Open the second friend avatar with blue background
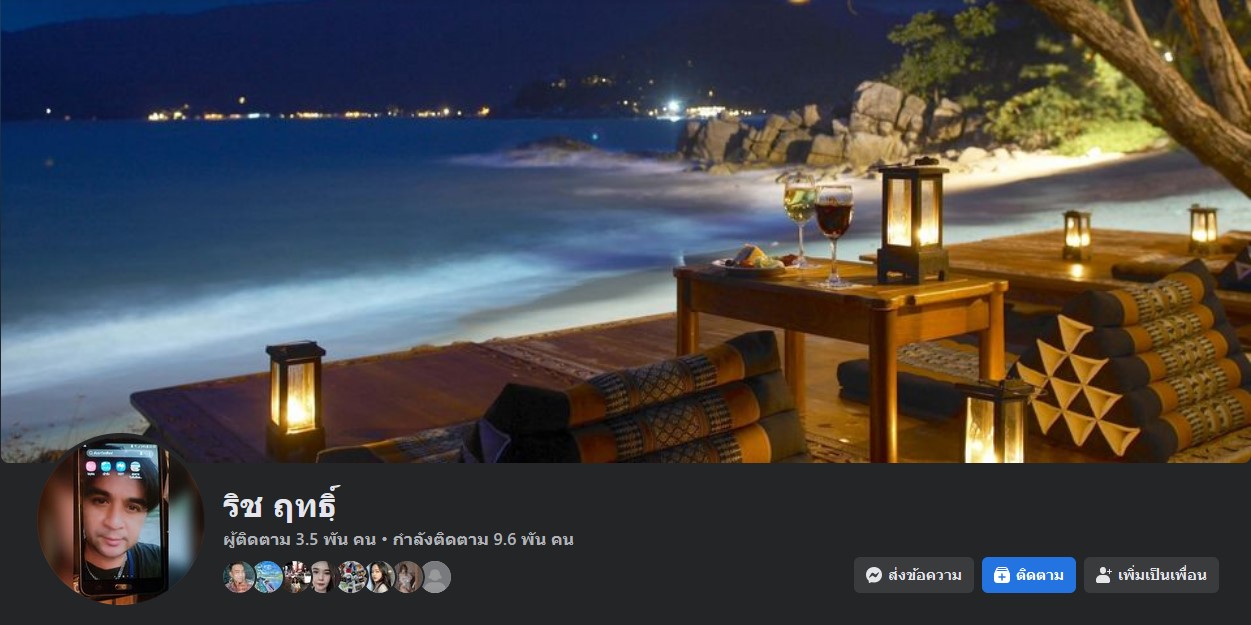 tap(267, 577)
